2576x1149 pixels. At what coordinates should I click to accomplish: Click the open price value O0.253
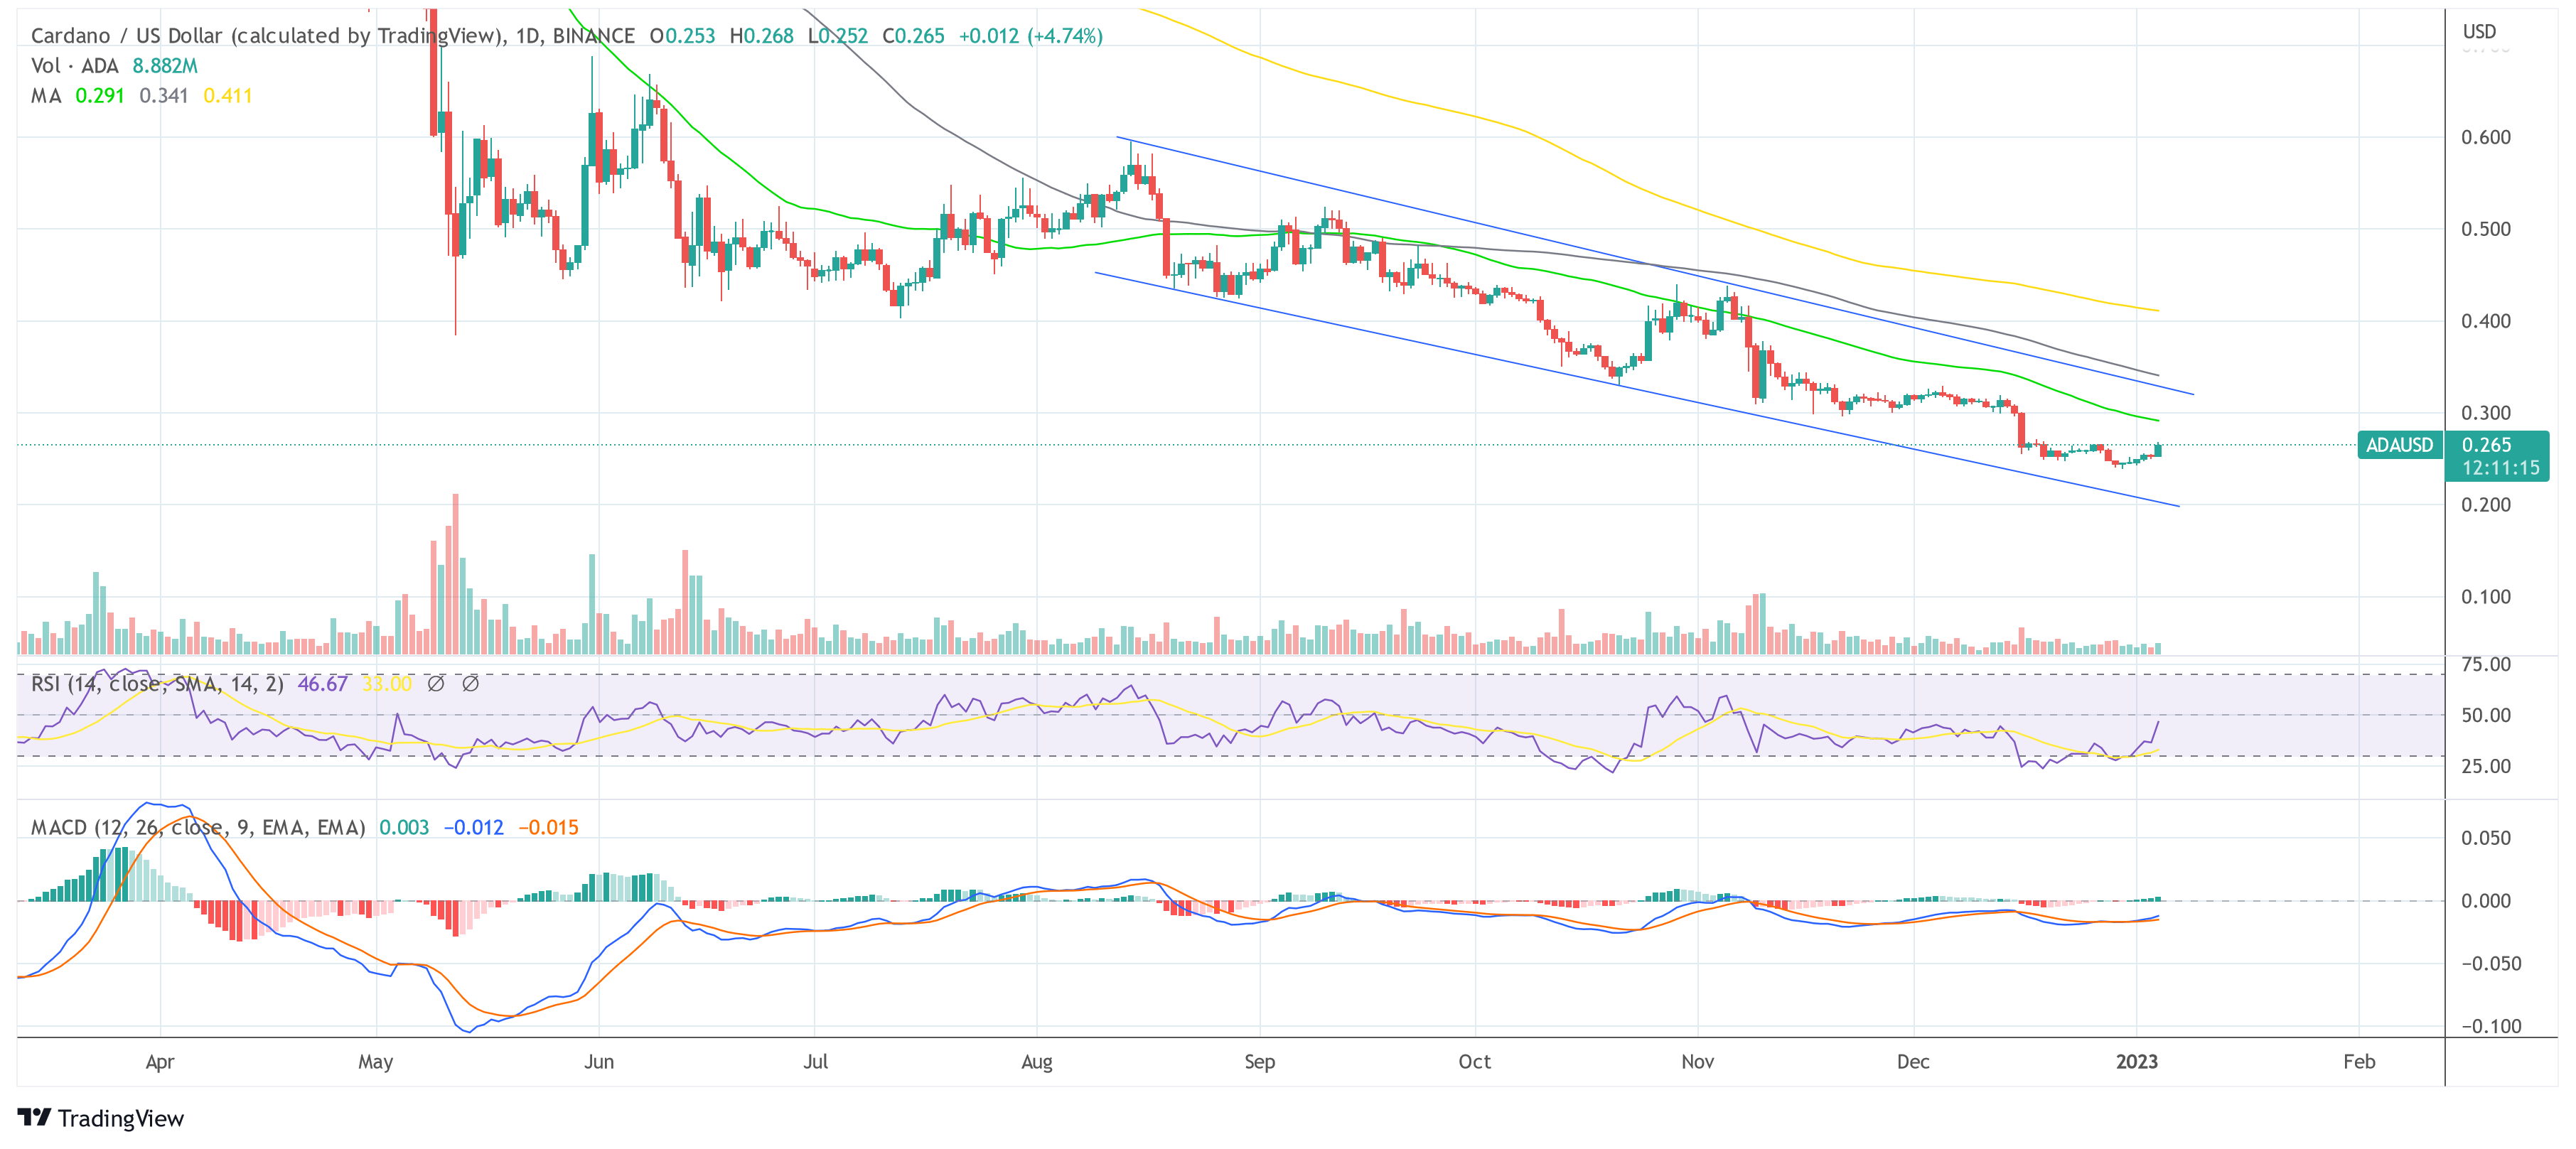coord(683,36)
